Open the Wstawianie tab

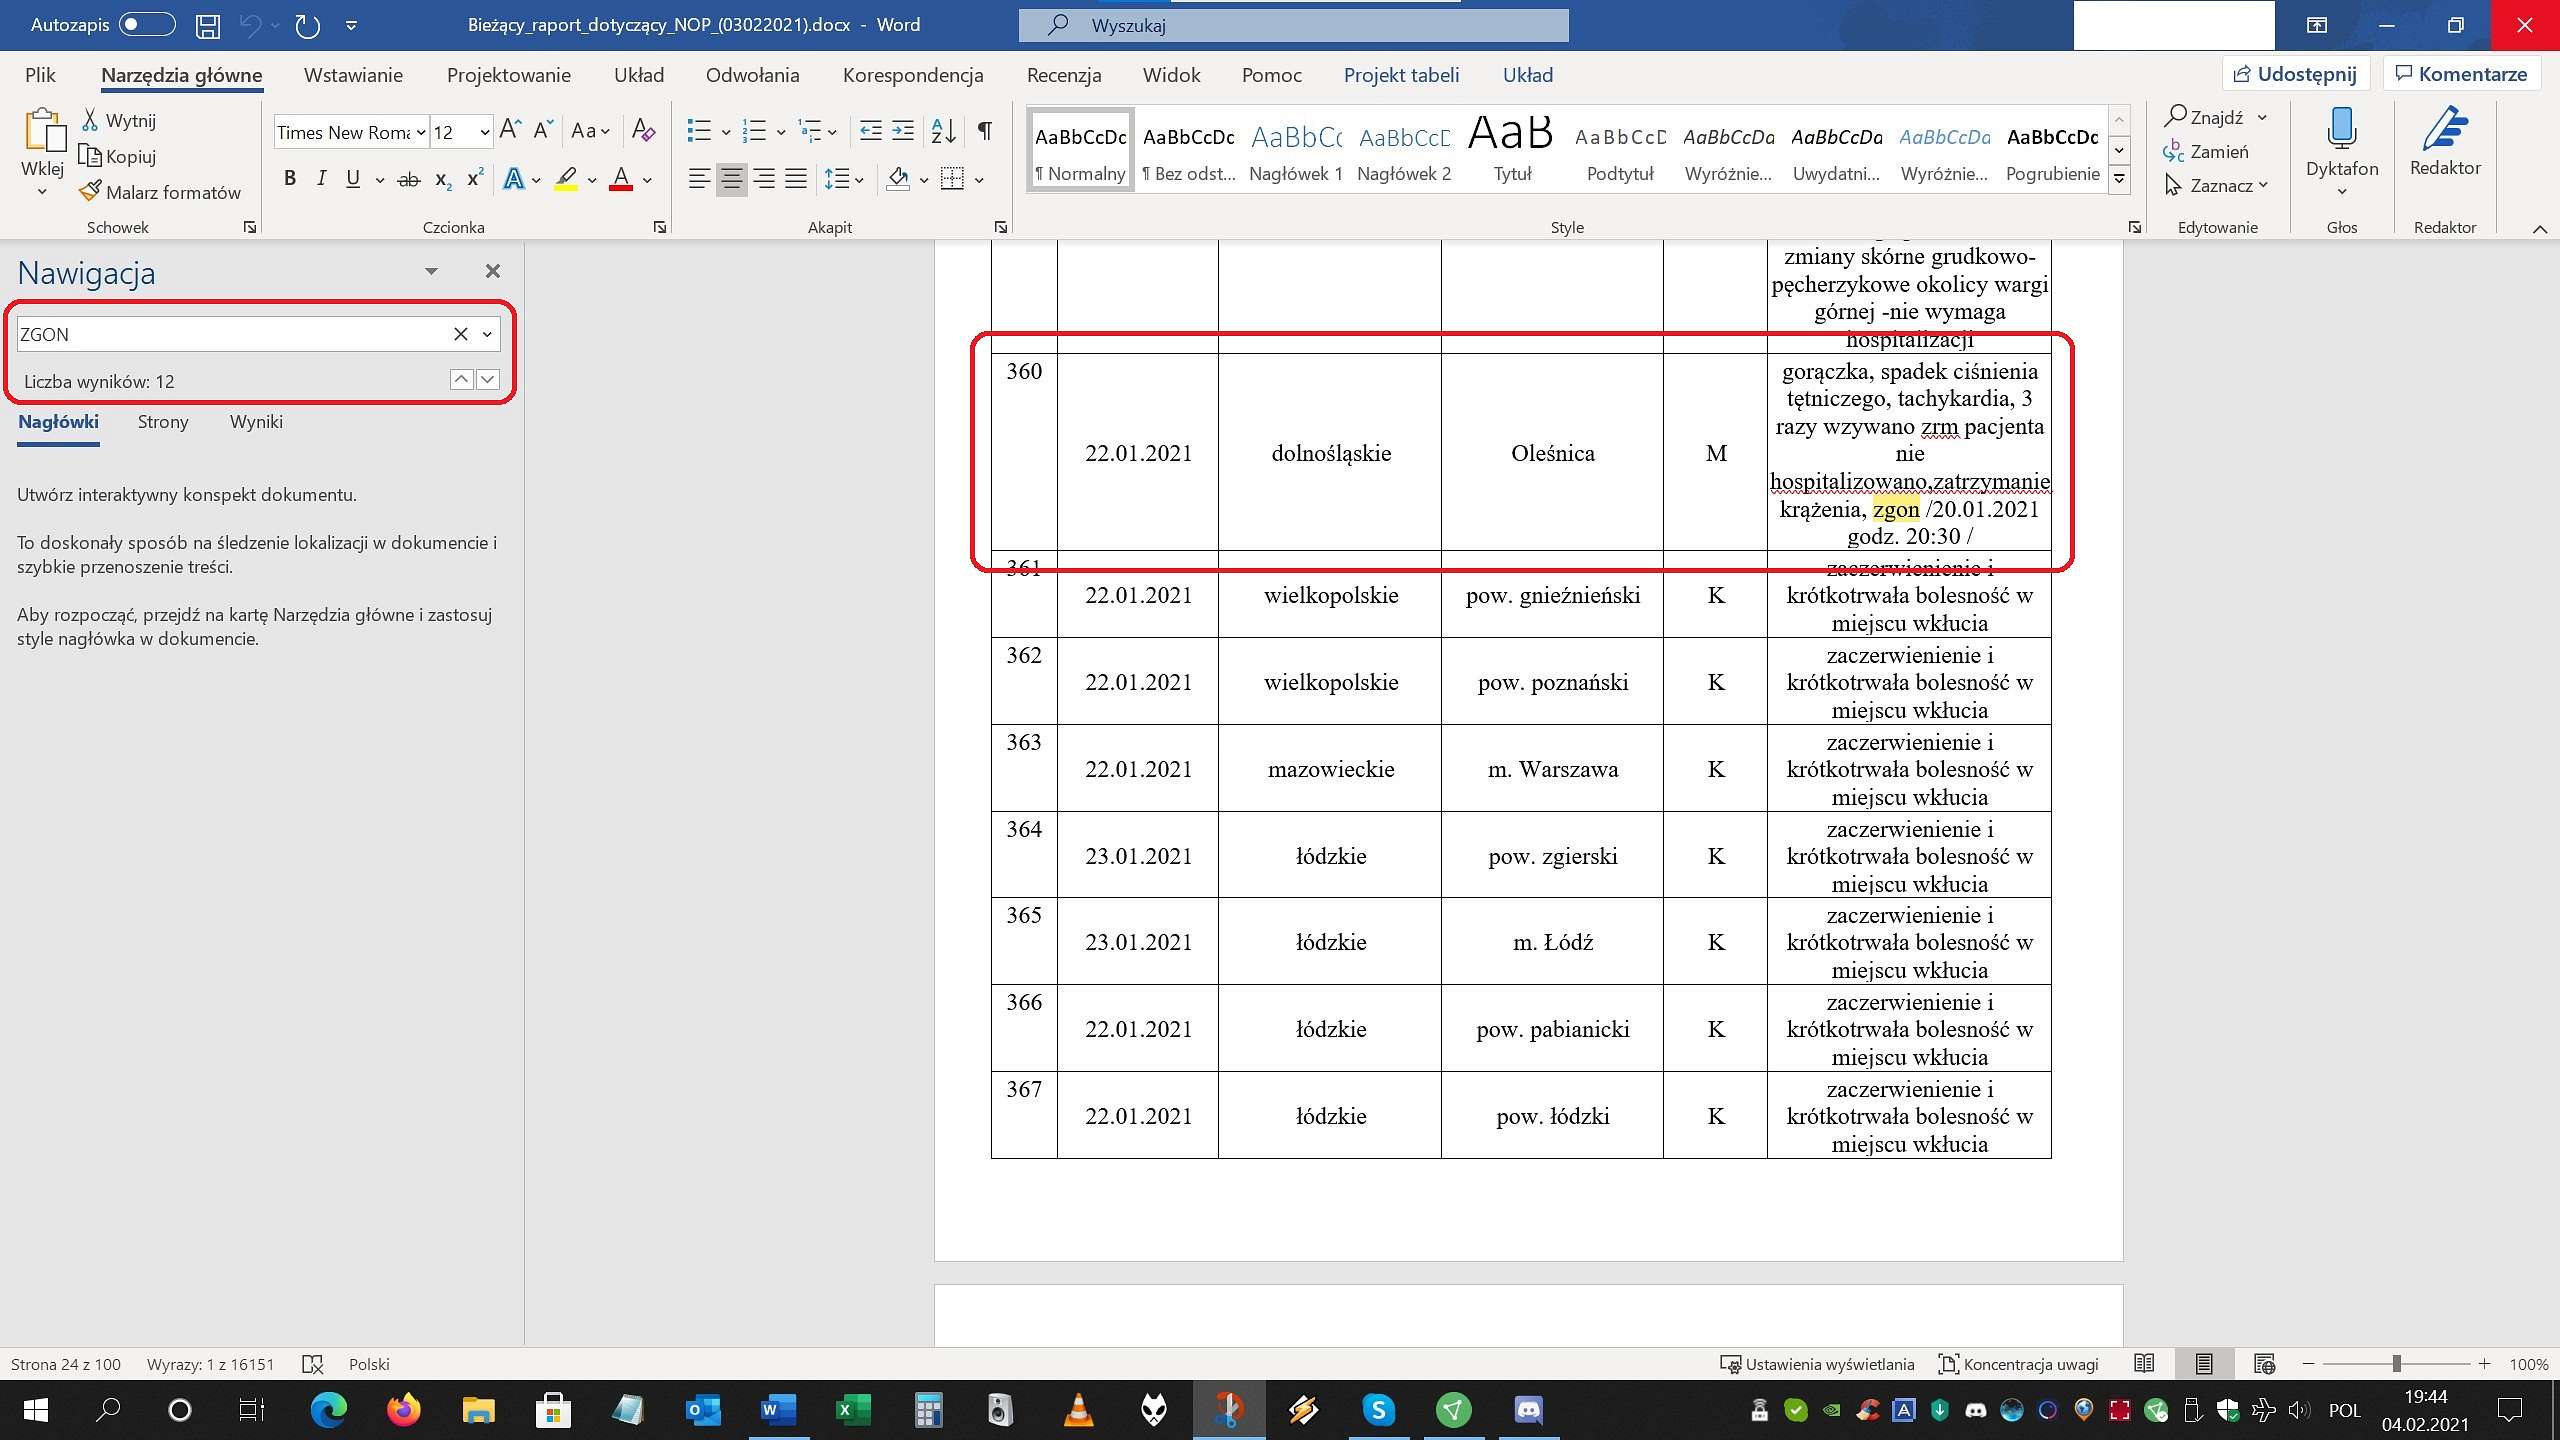[x=353, y=75]
